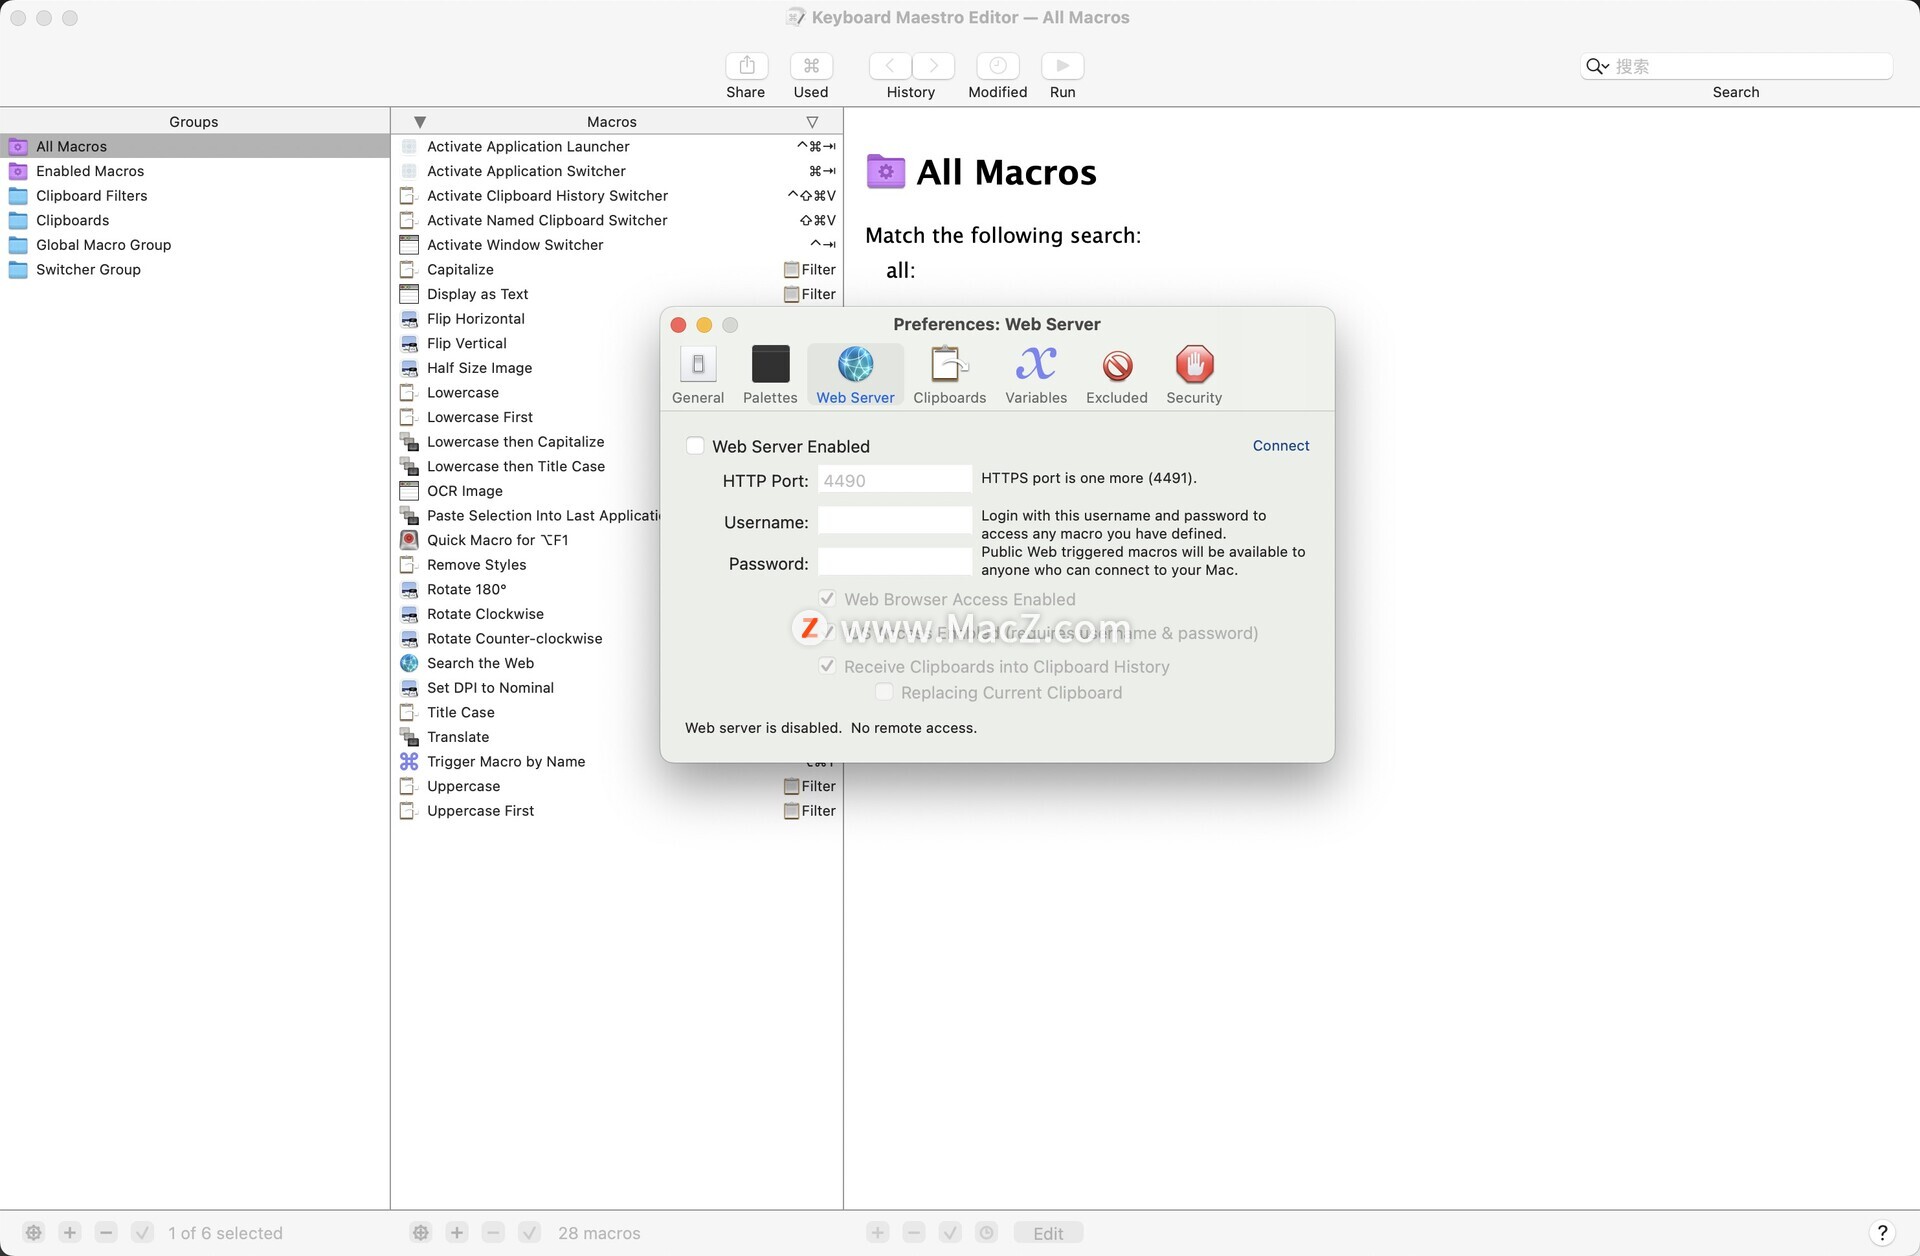Open the Excluded preferences tab

(x=1117, y=375)
